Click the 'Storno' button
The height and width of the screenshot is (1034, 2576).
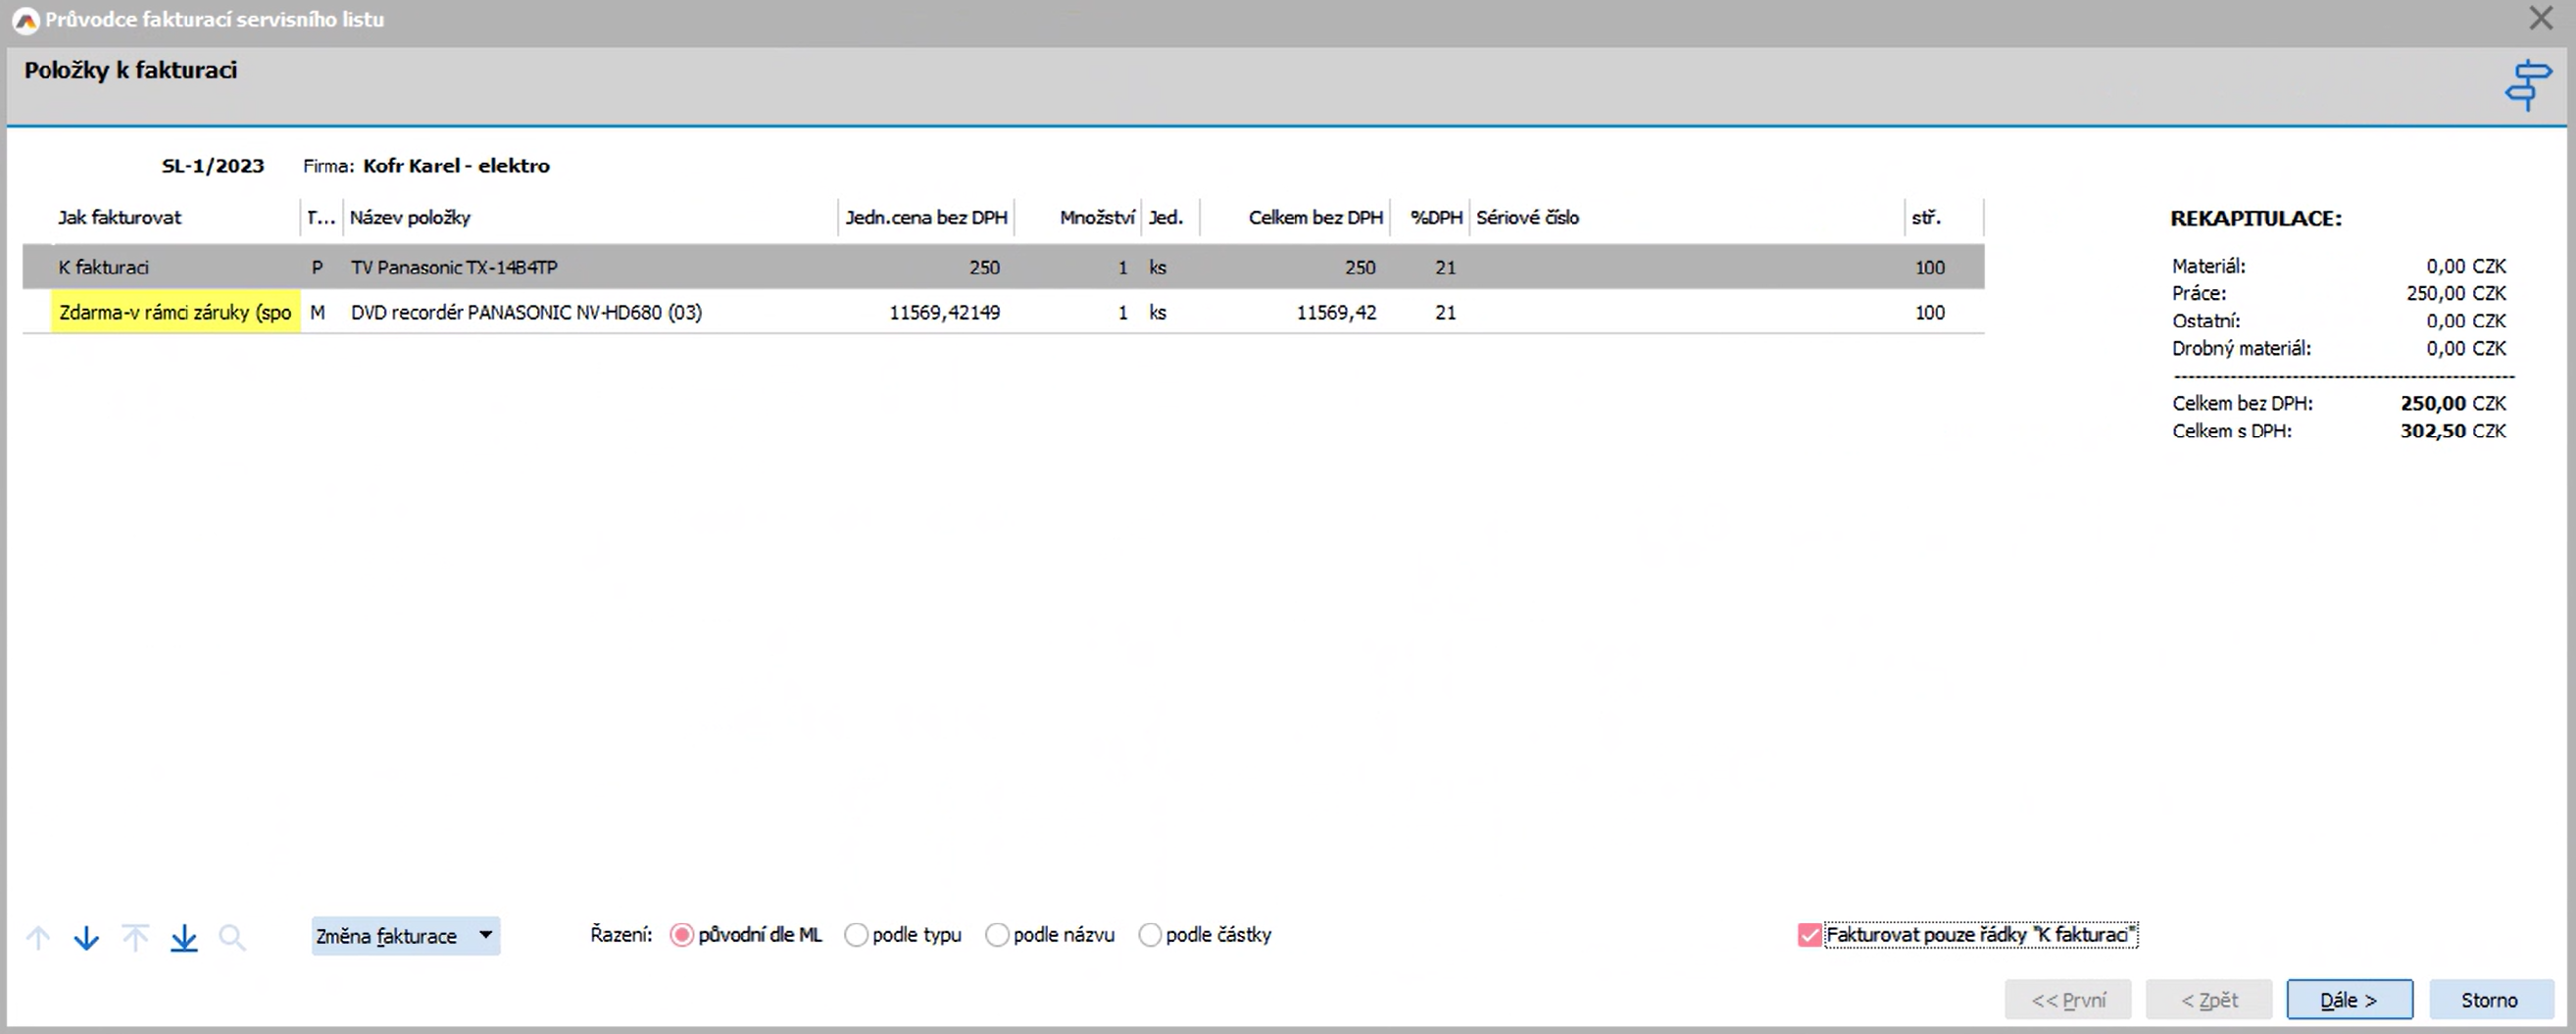pos(2489,999)
